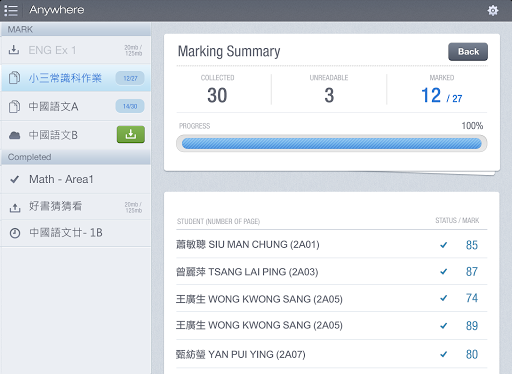Click the check status for YAN PUI YING
Viewport: 512px width, 374px height.
tap(443, 354)
